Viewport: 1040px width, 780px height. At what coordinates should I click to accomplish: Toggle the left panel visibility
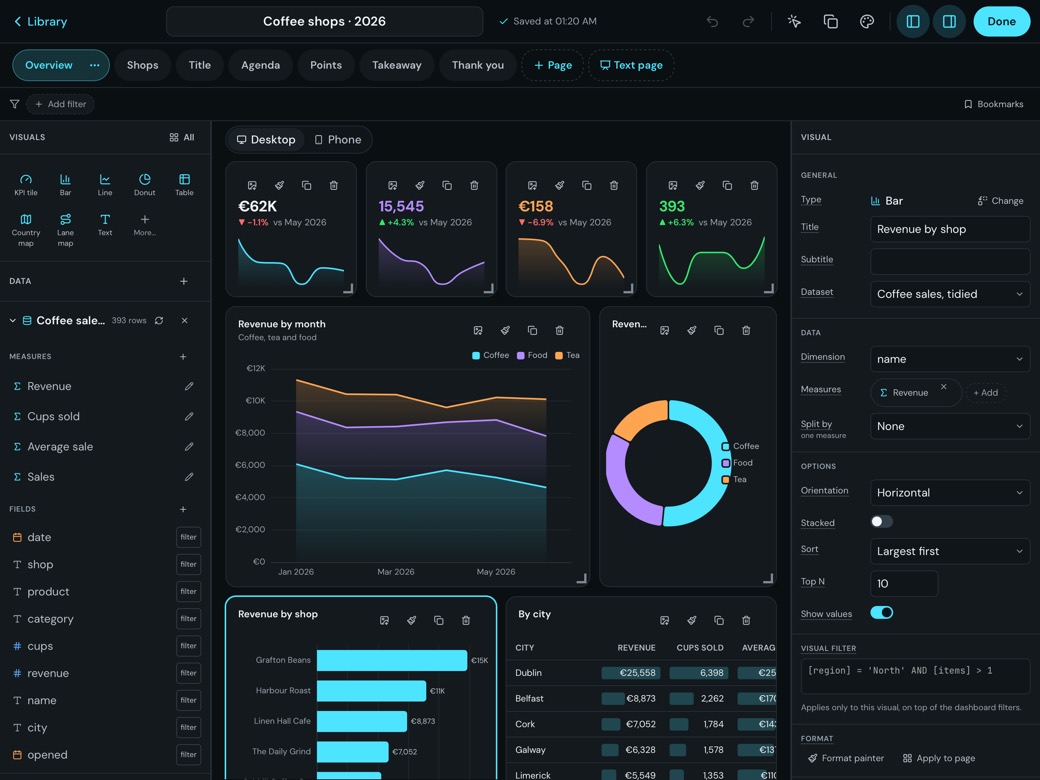(913, 21)
